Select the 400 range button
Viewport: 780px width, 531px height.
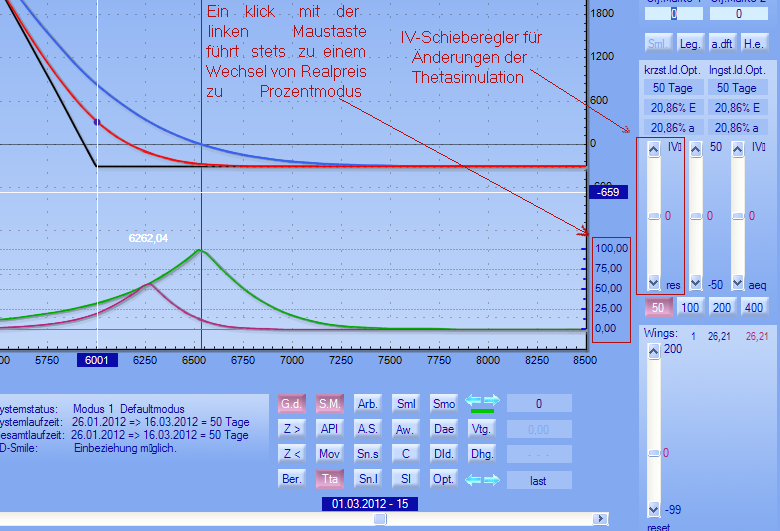[753, 307]
